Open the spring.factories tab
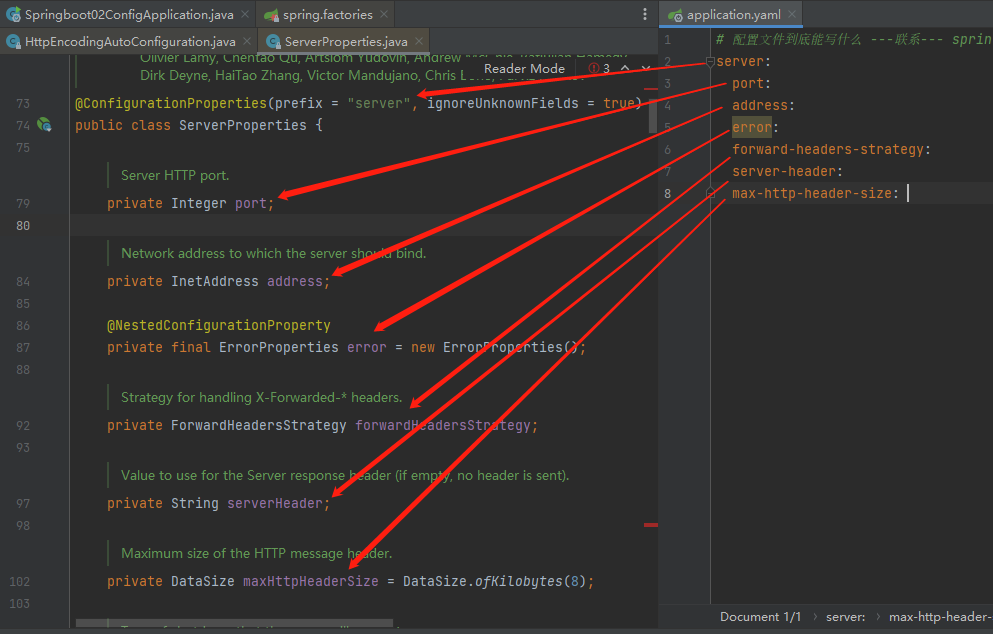This screenshot has height=634, width=993. pyautogui.click(x=327, y=14)
